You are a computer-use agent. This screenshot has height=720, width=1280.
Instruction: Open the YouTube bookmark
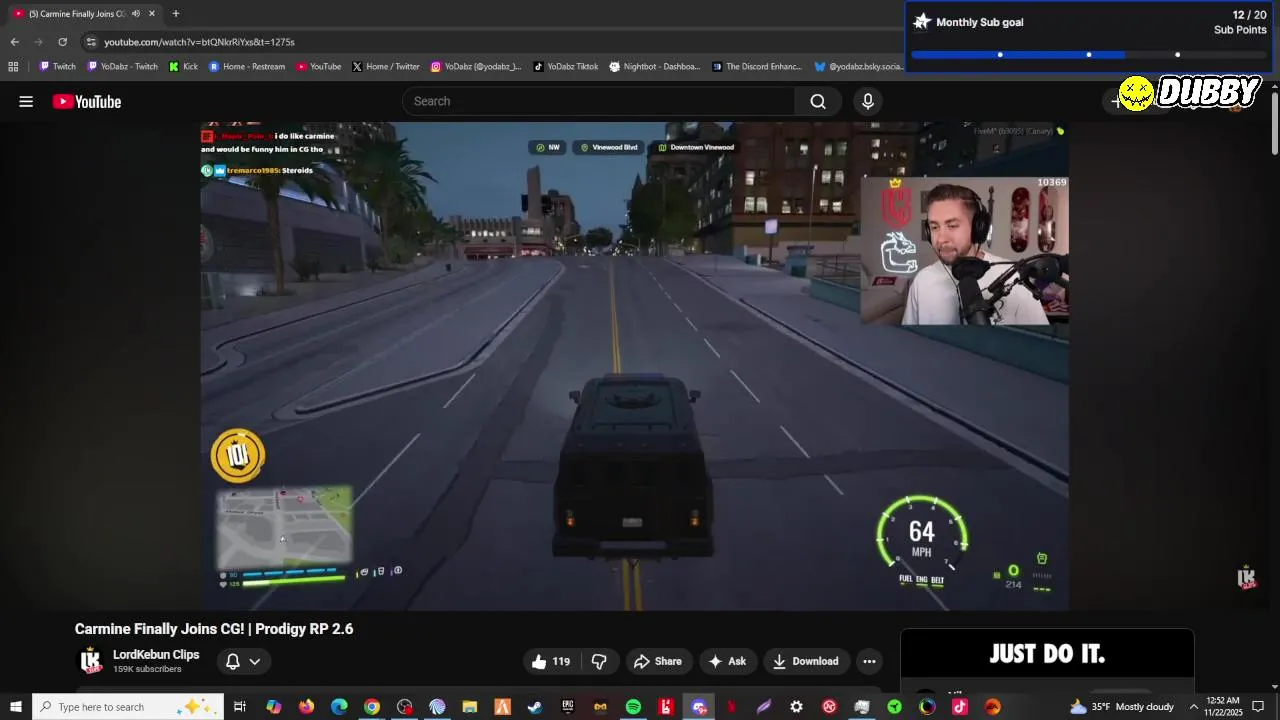pos(318,67)
